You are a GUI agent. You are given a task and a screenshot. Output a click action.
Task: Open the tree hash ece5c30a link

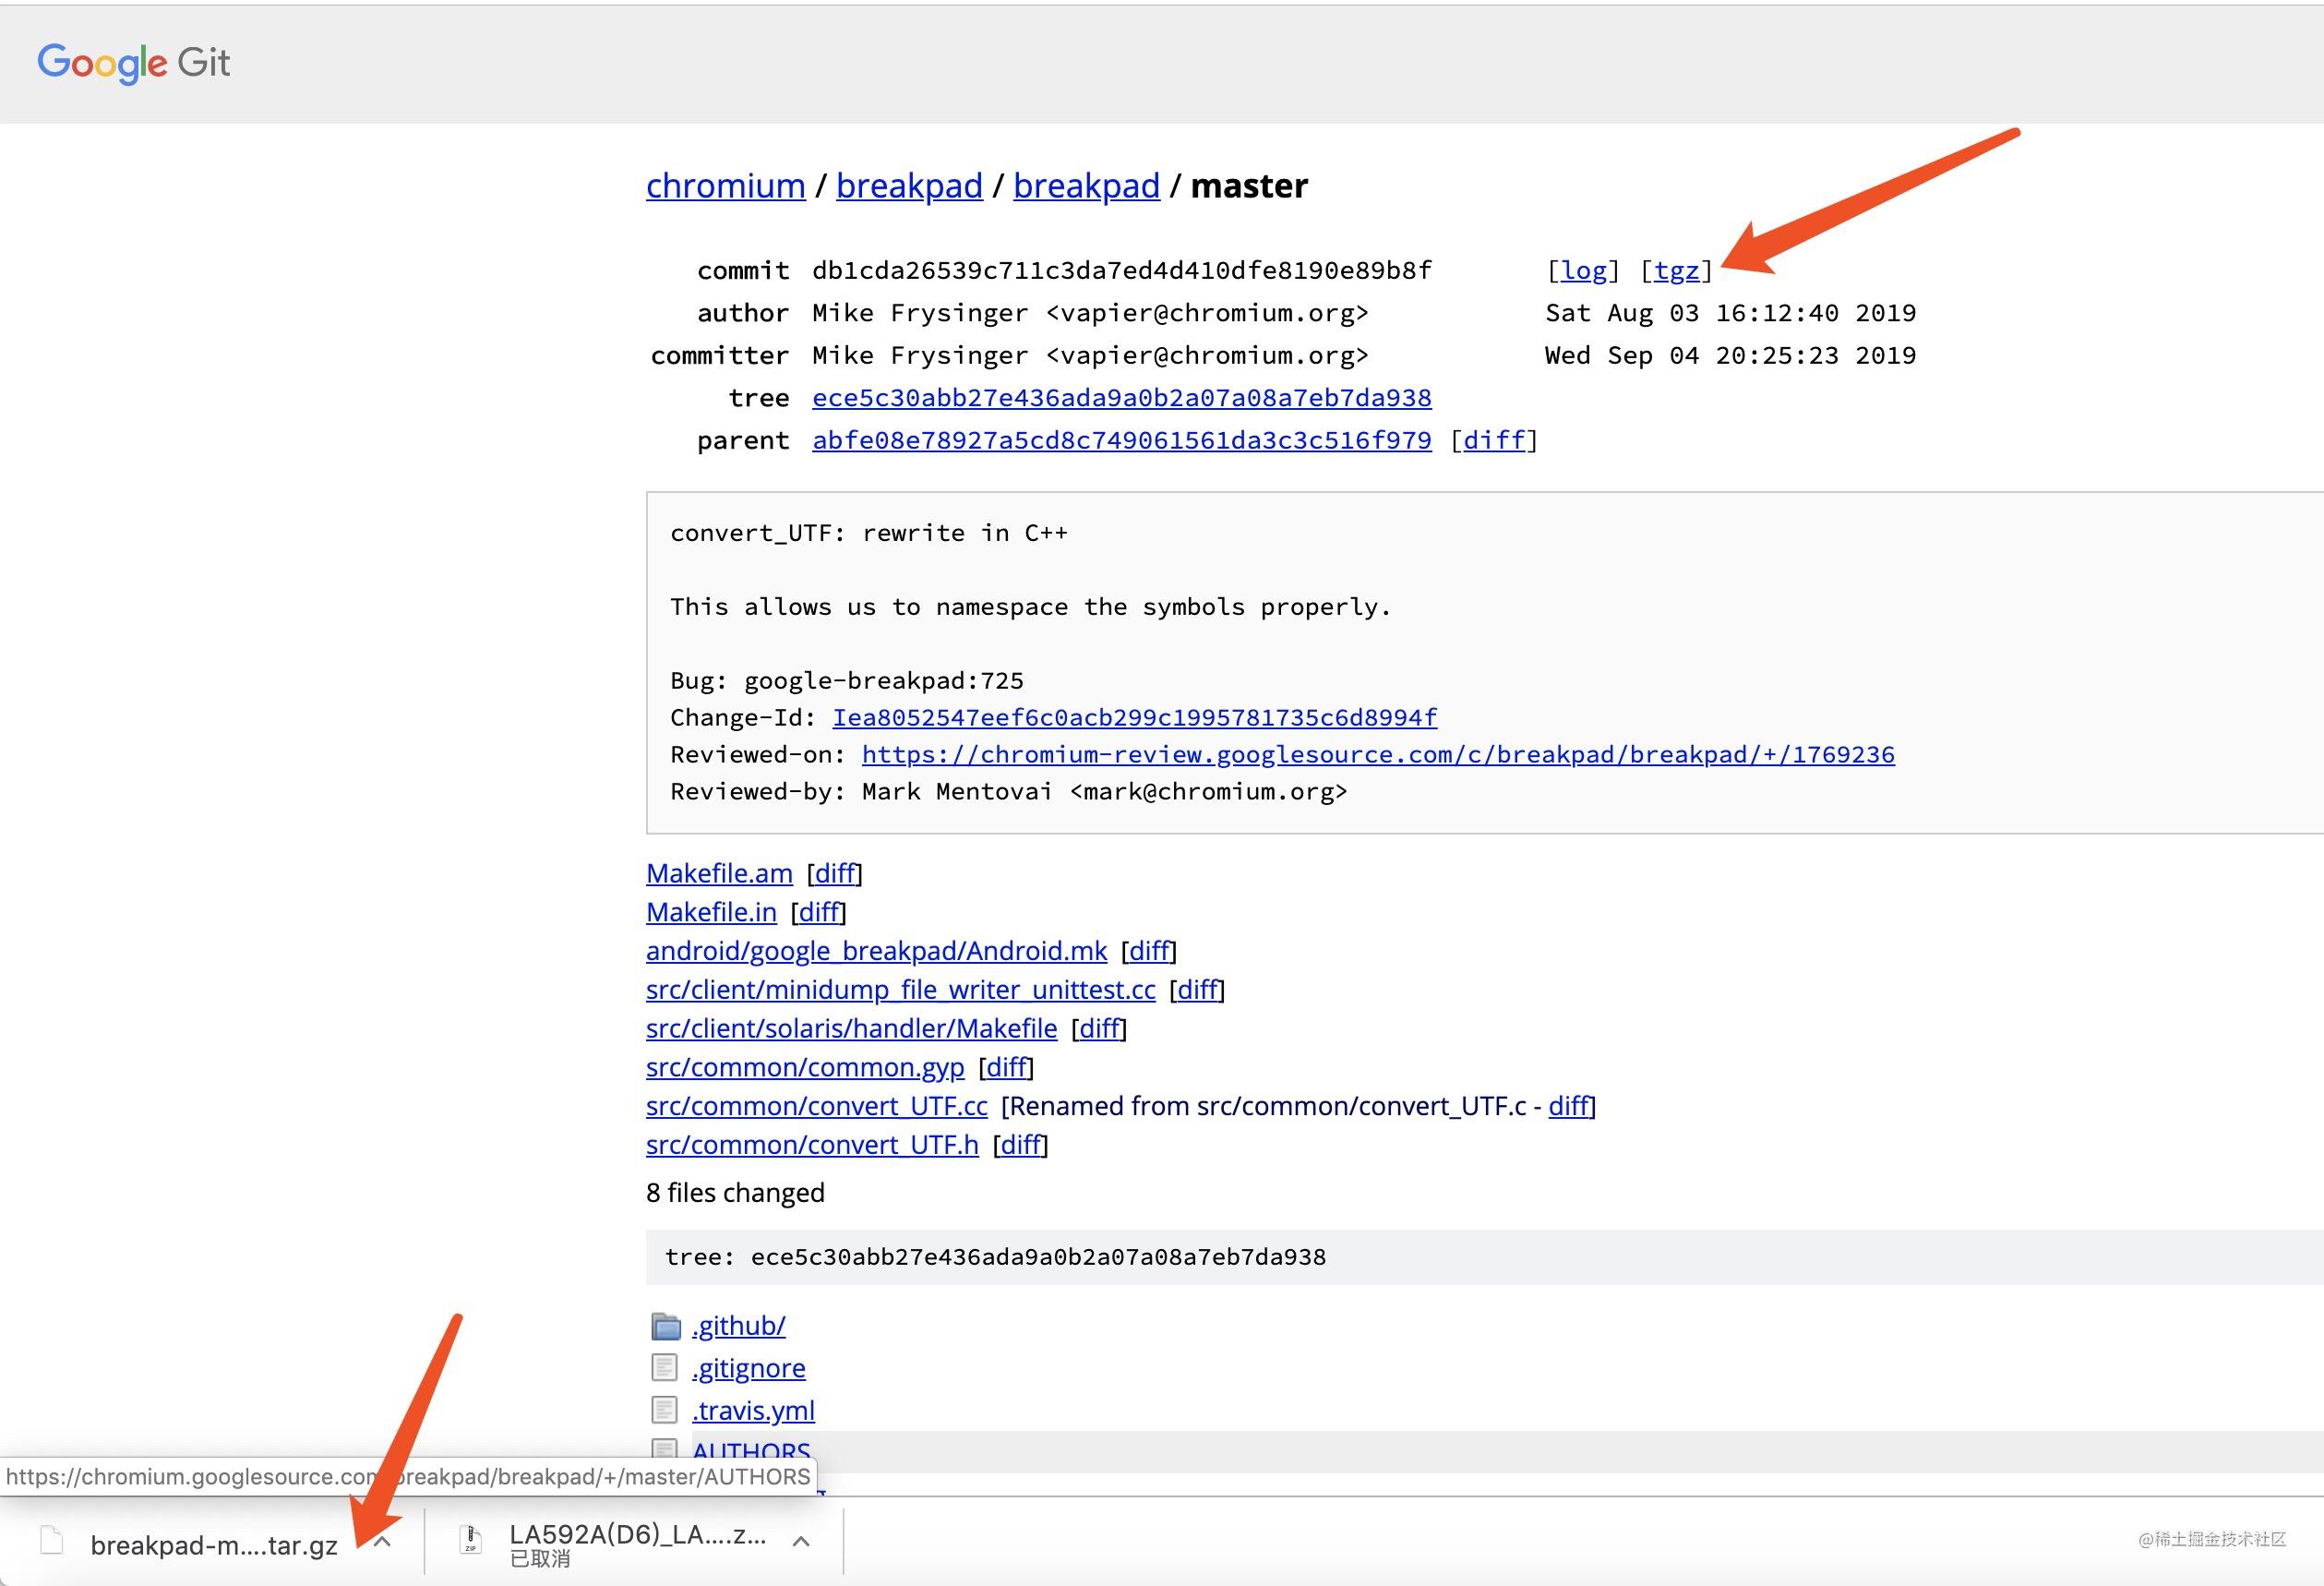(1121, 398)
